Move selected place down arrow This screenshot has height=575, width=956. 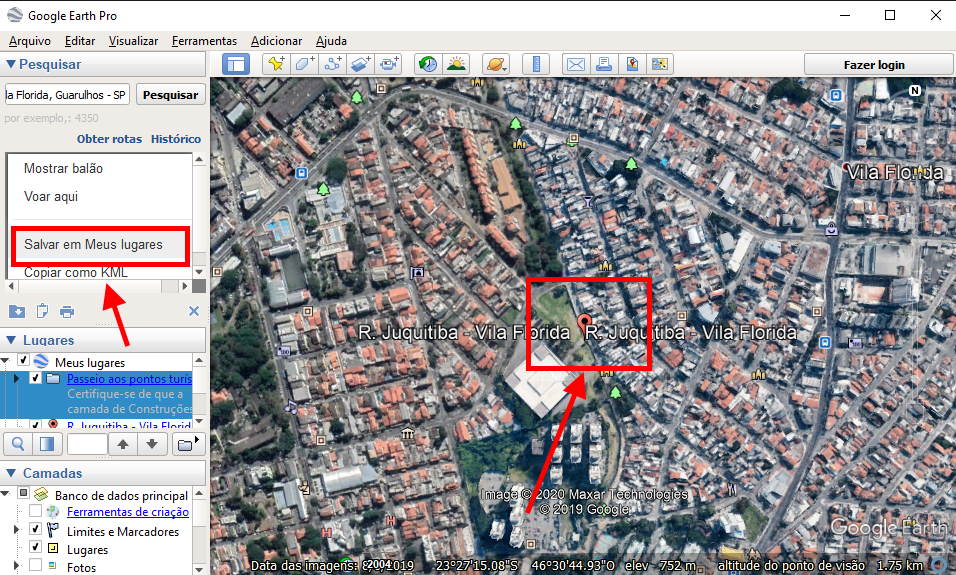click(152, 444)
